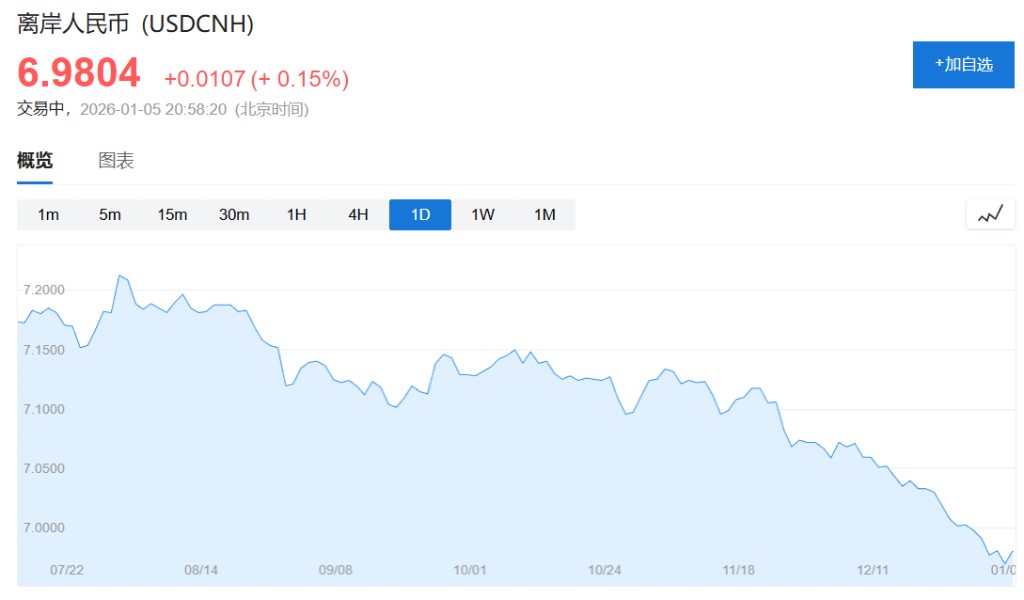Add USDCNH to watchlist with 加自选
Viewport: 1024px width, 600px height.
click(x=963, y=65)
